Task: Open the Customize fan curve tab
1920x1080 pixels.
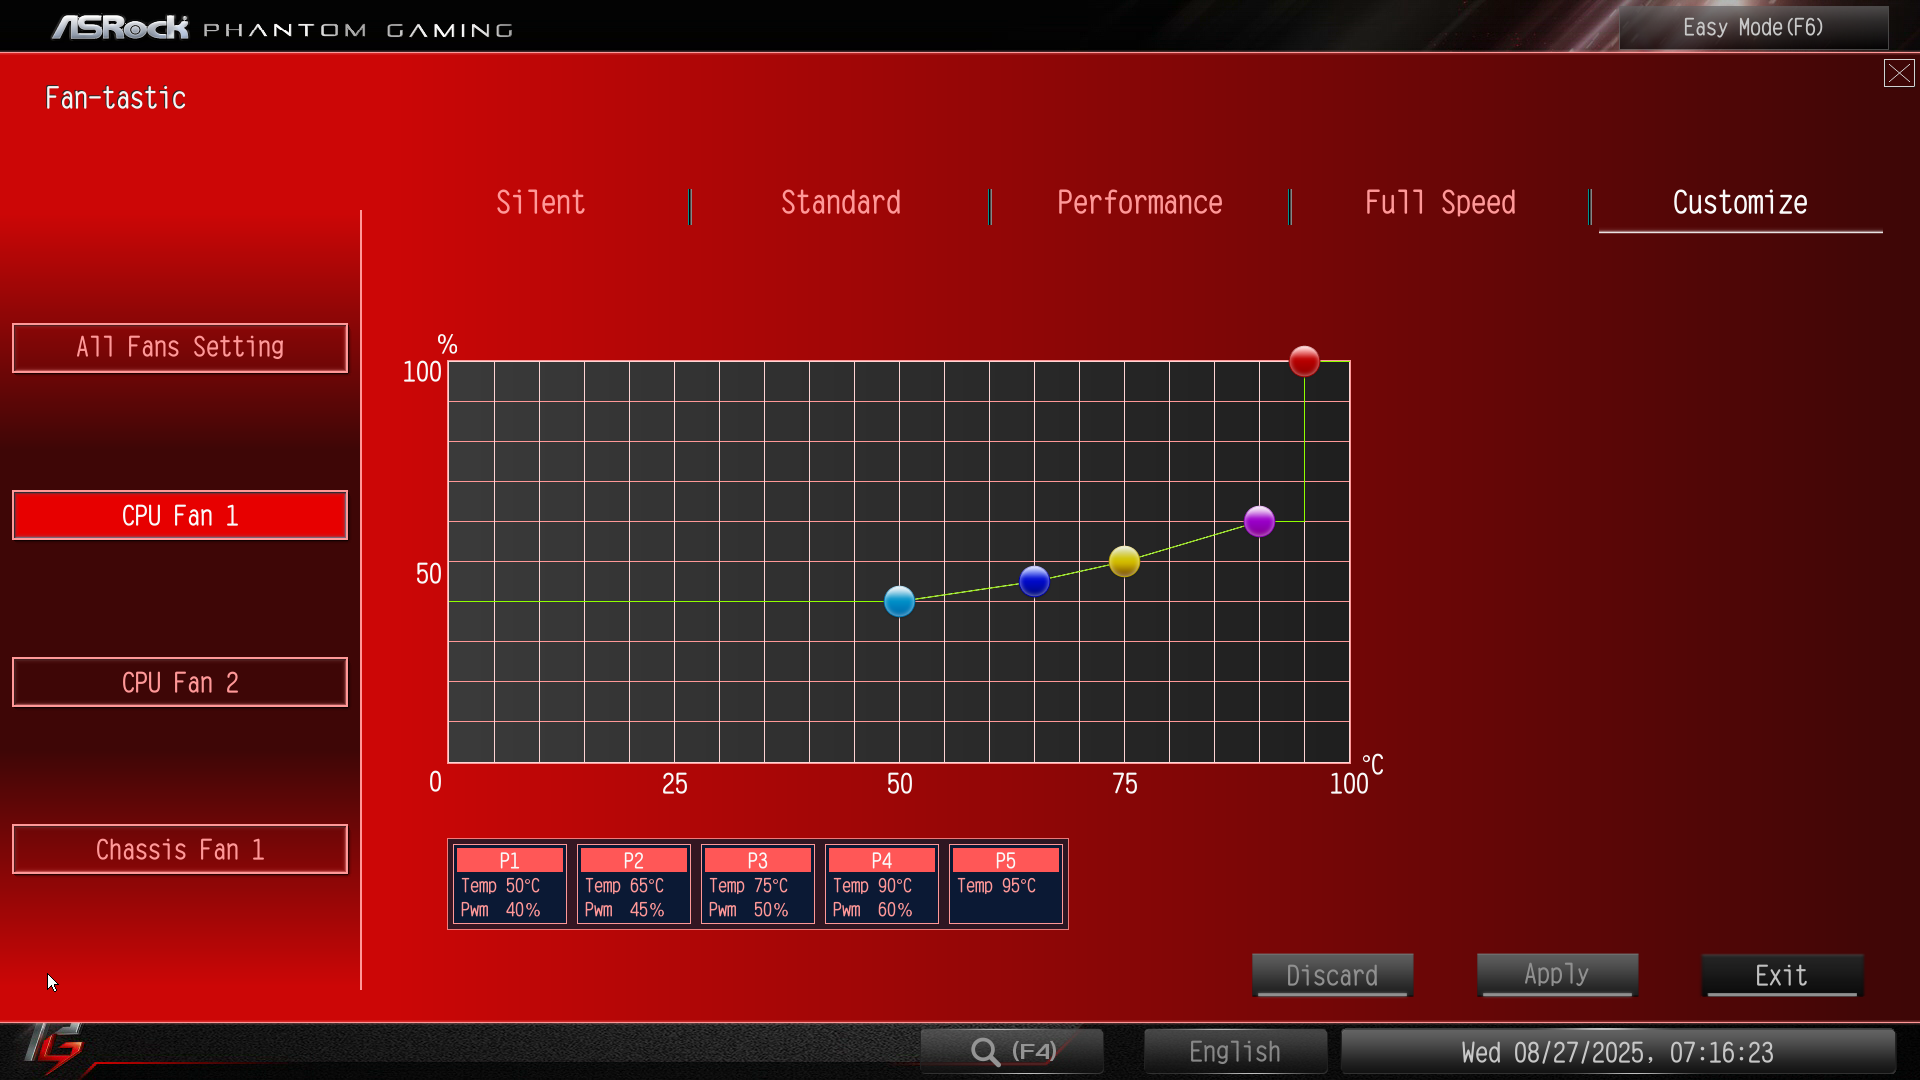Action: point(1739,203)
